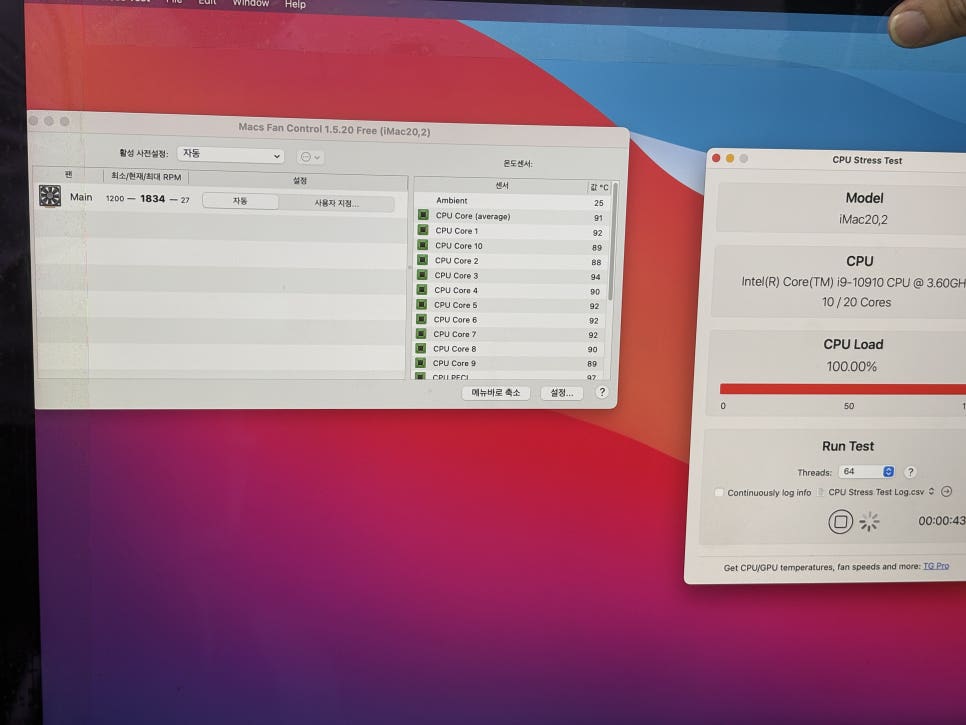Select the CPU Core (average) row text
966x725 pixels.
473,216
